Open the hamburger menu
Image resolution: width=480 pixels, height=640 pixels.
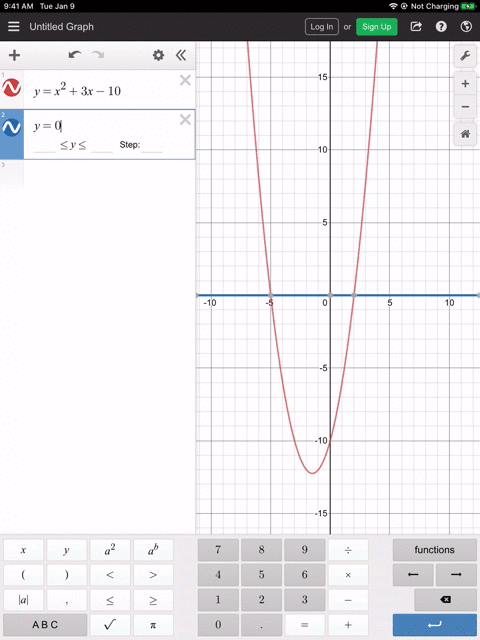point(14,27)
